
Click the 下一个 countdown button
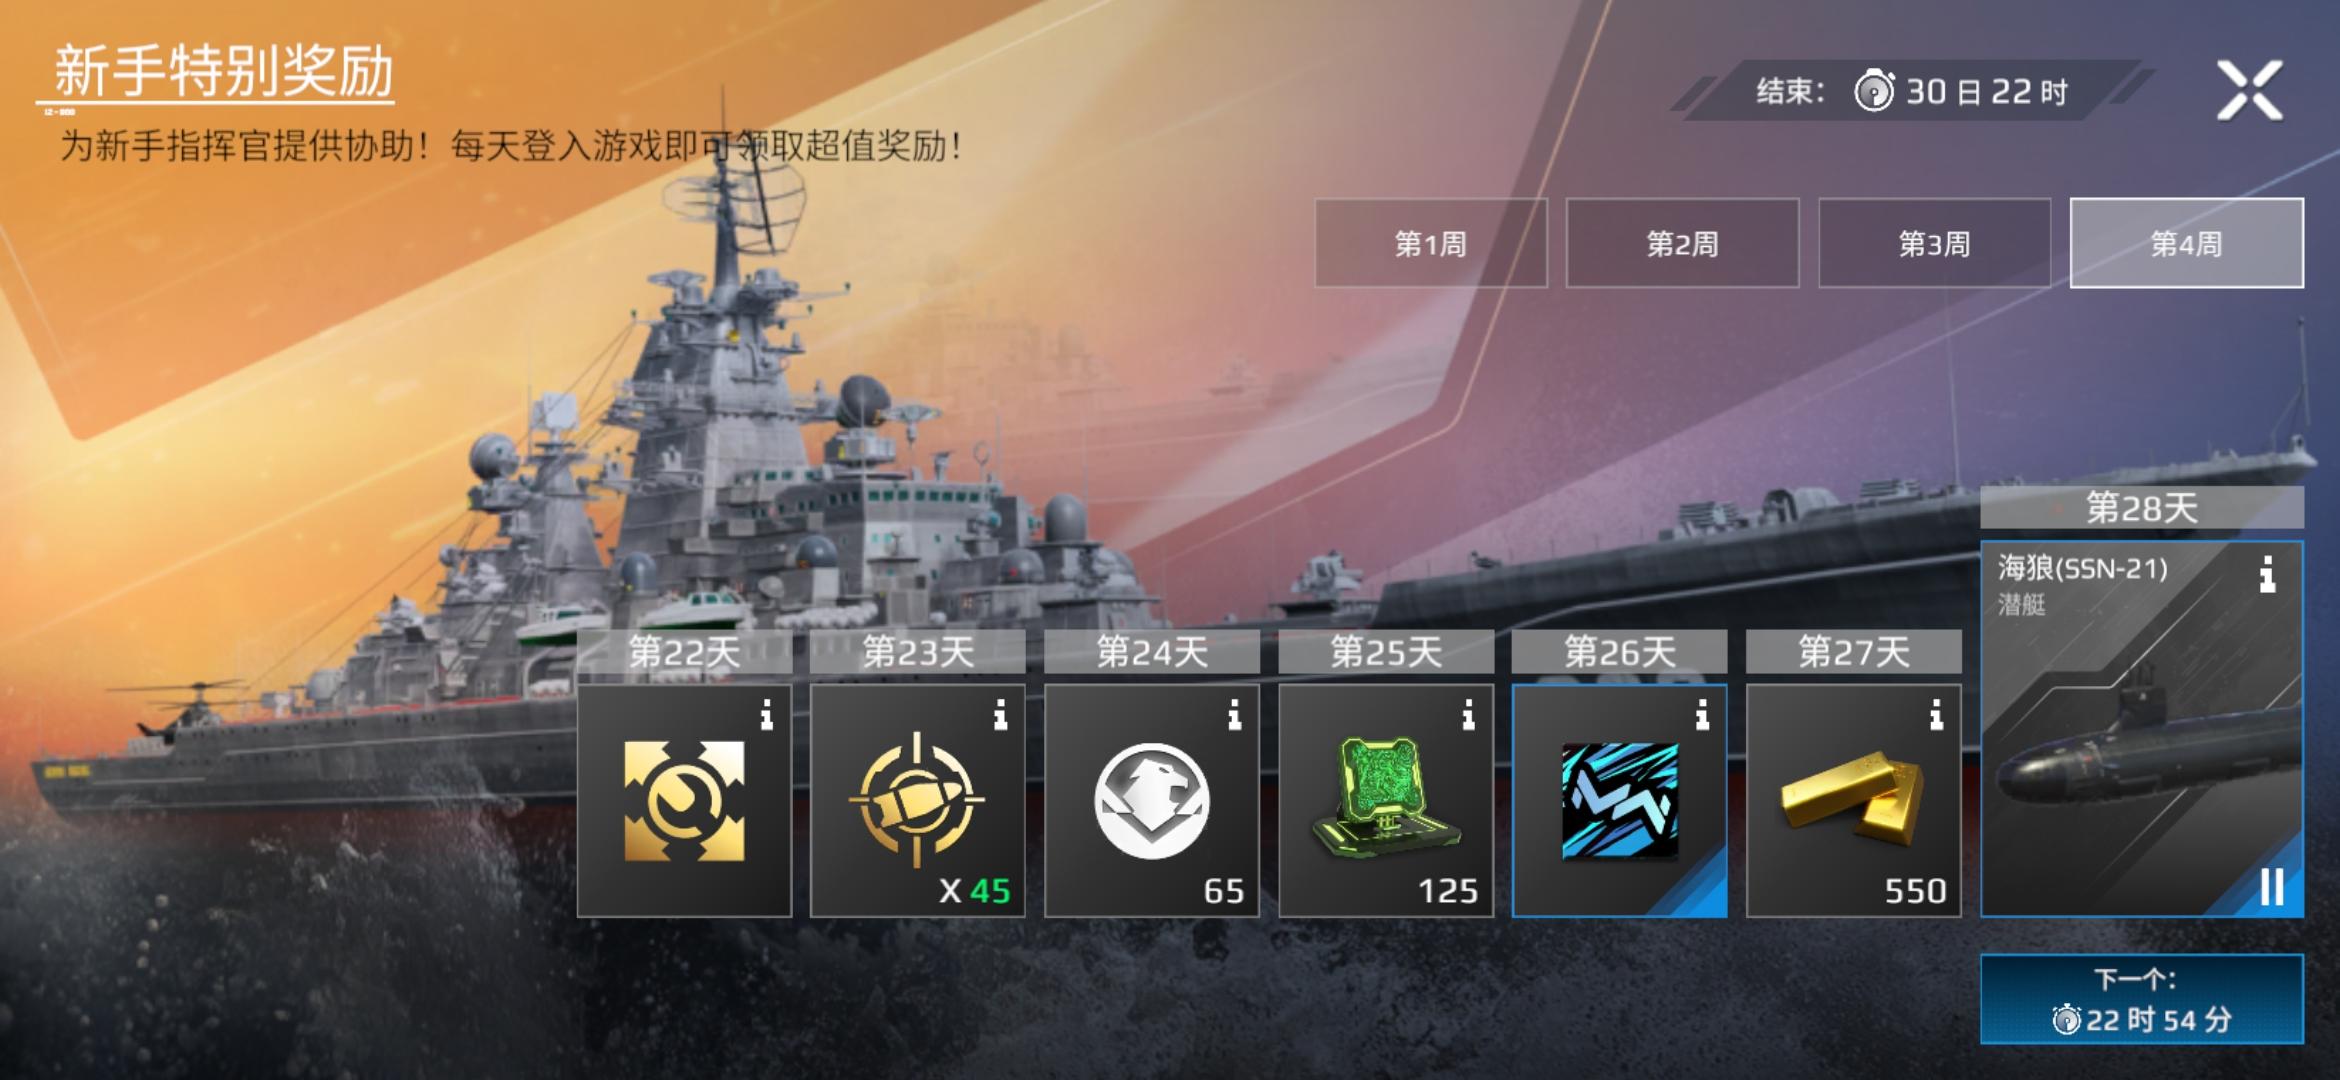[x=2142, y=999]
